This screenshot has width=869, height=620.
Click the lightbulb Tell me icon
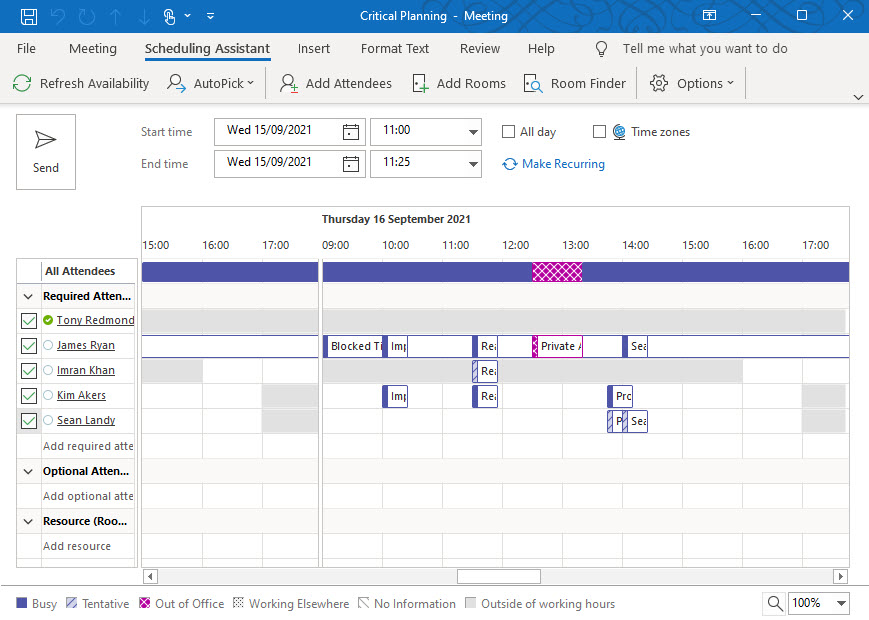point(601,49)
